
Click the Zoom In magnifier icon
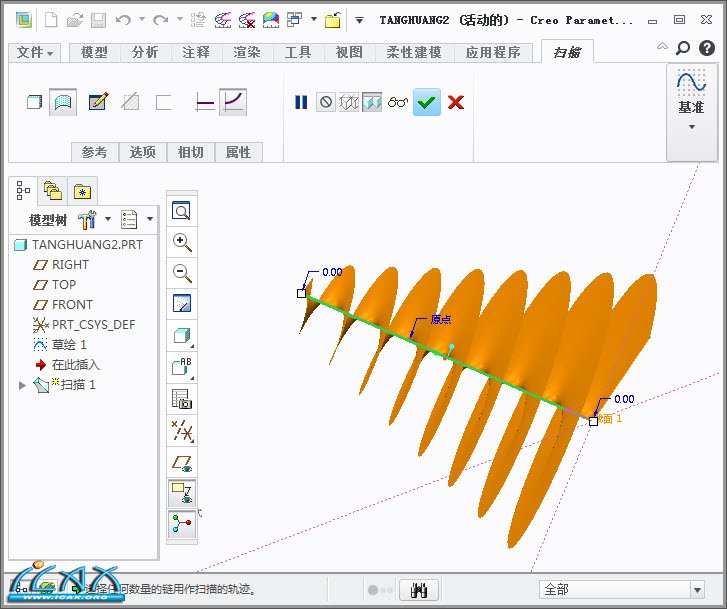pyautogui.click(x=182, y=242)
